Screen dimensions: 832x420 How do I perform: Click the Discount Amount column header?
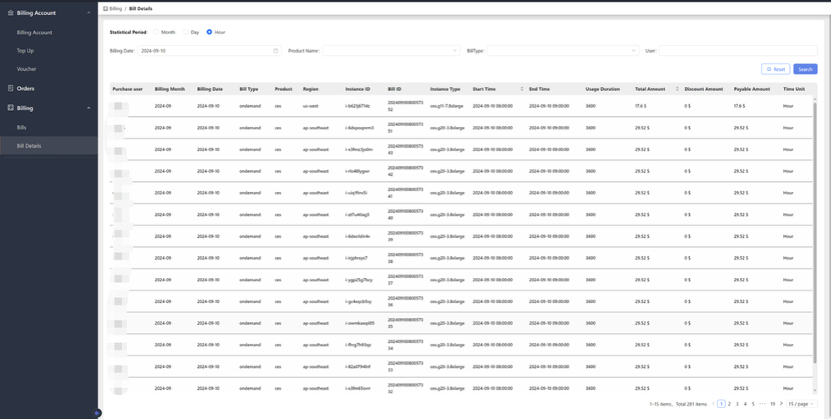click(x=704, y=89)
